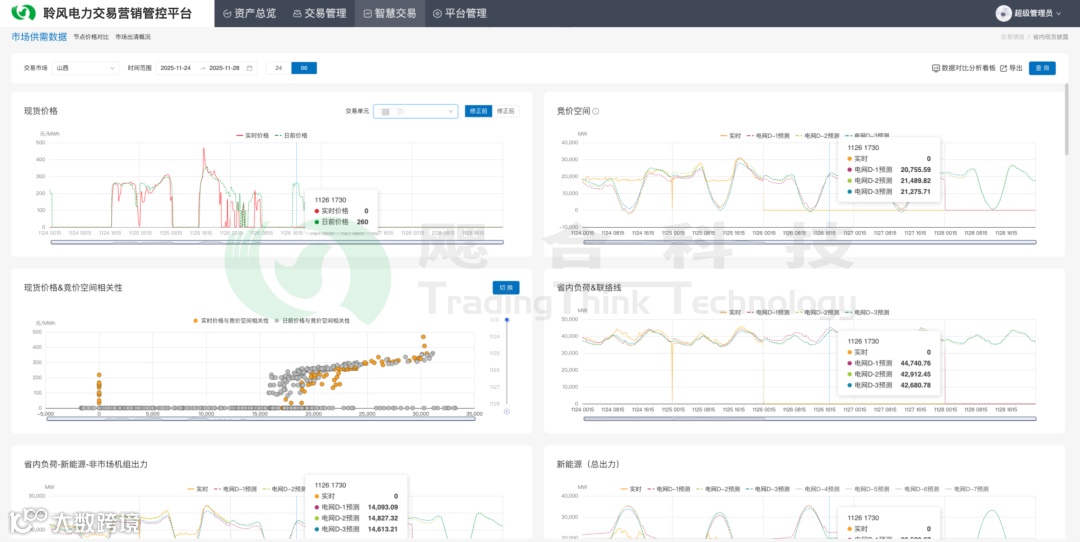This screenshot has height=542, width=1080.
Task: Click the vertical date timeline slider handle
Action: [507, 320]
